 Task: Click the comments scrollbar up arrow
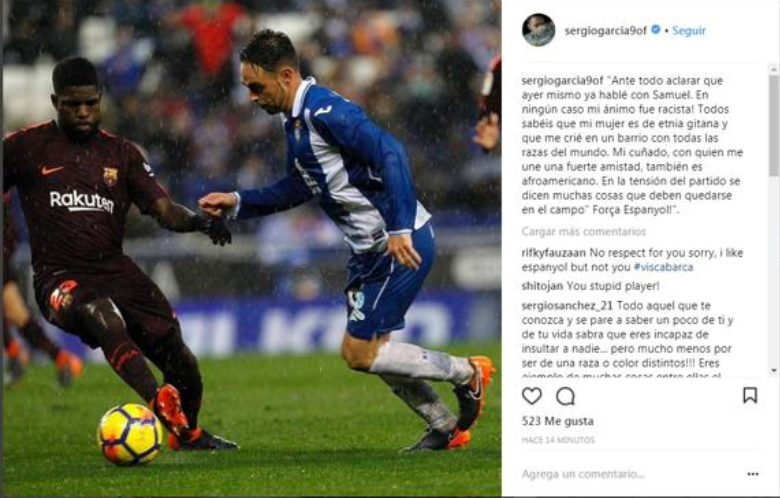pyautogui.click(x=774, y=70)
